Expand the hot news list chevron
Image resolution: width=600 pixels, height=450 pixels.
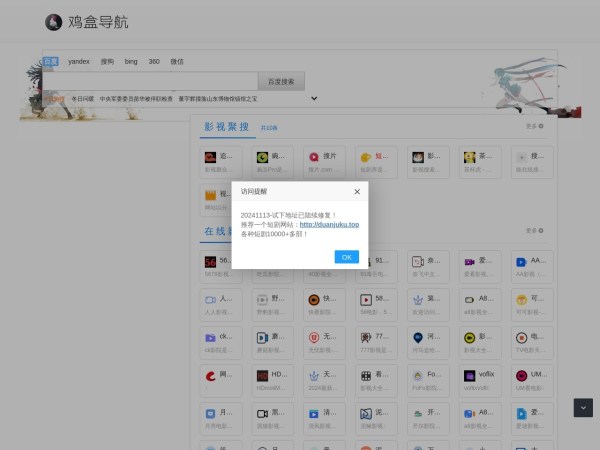click(314, 99)
